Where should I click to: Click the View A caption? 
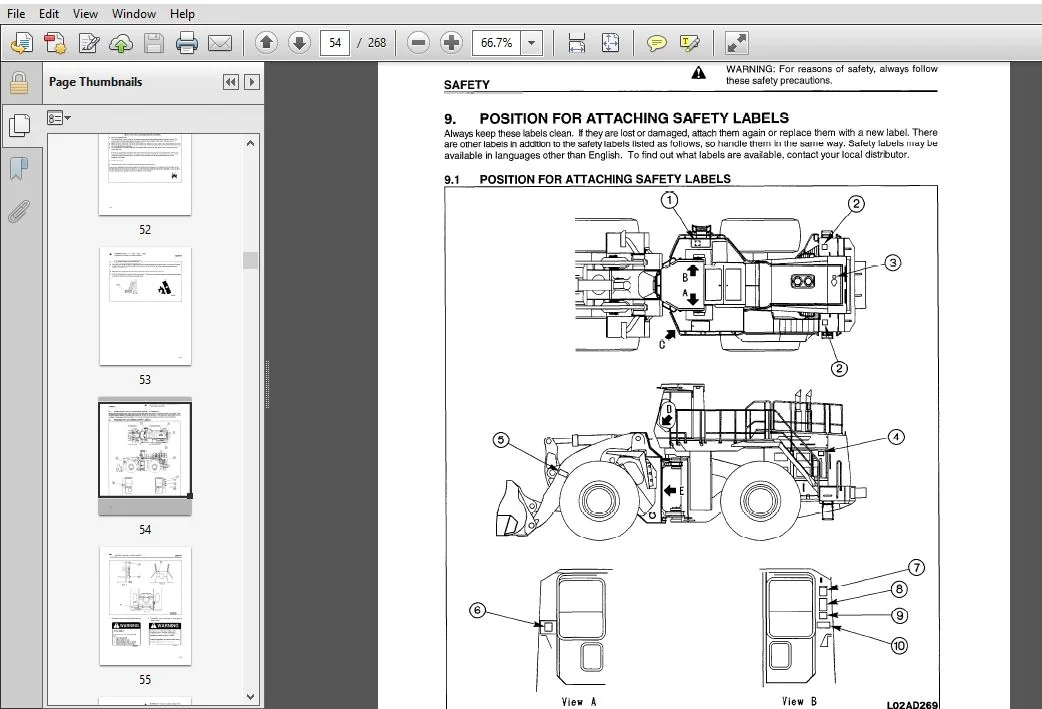click(x=579, y=701)
